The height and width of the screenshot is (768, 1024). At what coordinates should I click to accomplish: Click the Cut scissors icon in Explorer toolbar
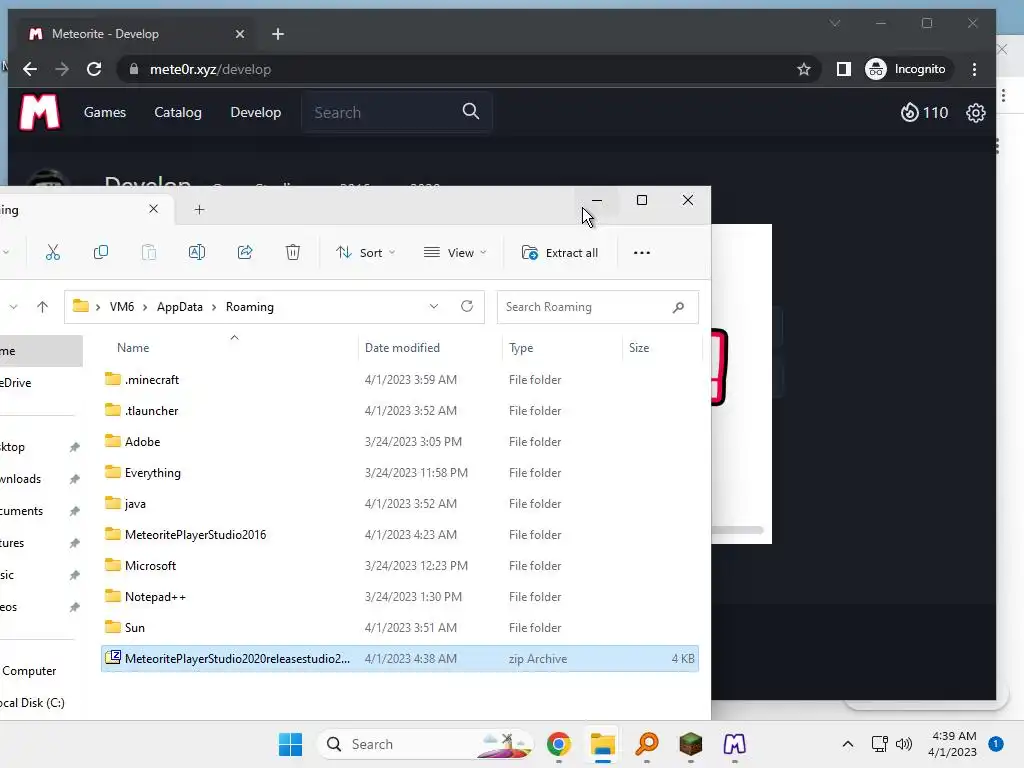click(53, 253)
